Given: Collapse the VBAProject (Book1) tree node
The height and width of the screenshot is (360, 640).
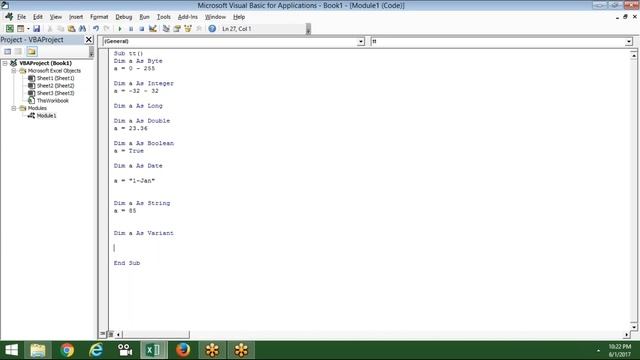Looking at the screenshot, I should [5, 63].
